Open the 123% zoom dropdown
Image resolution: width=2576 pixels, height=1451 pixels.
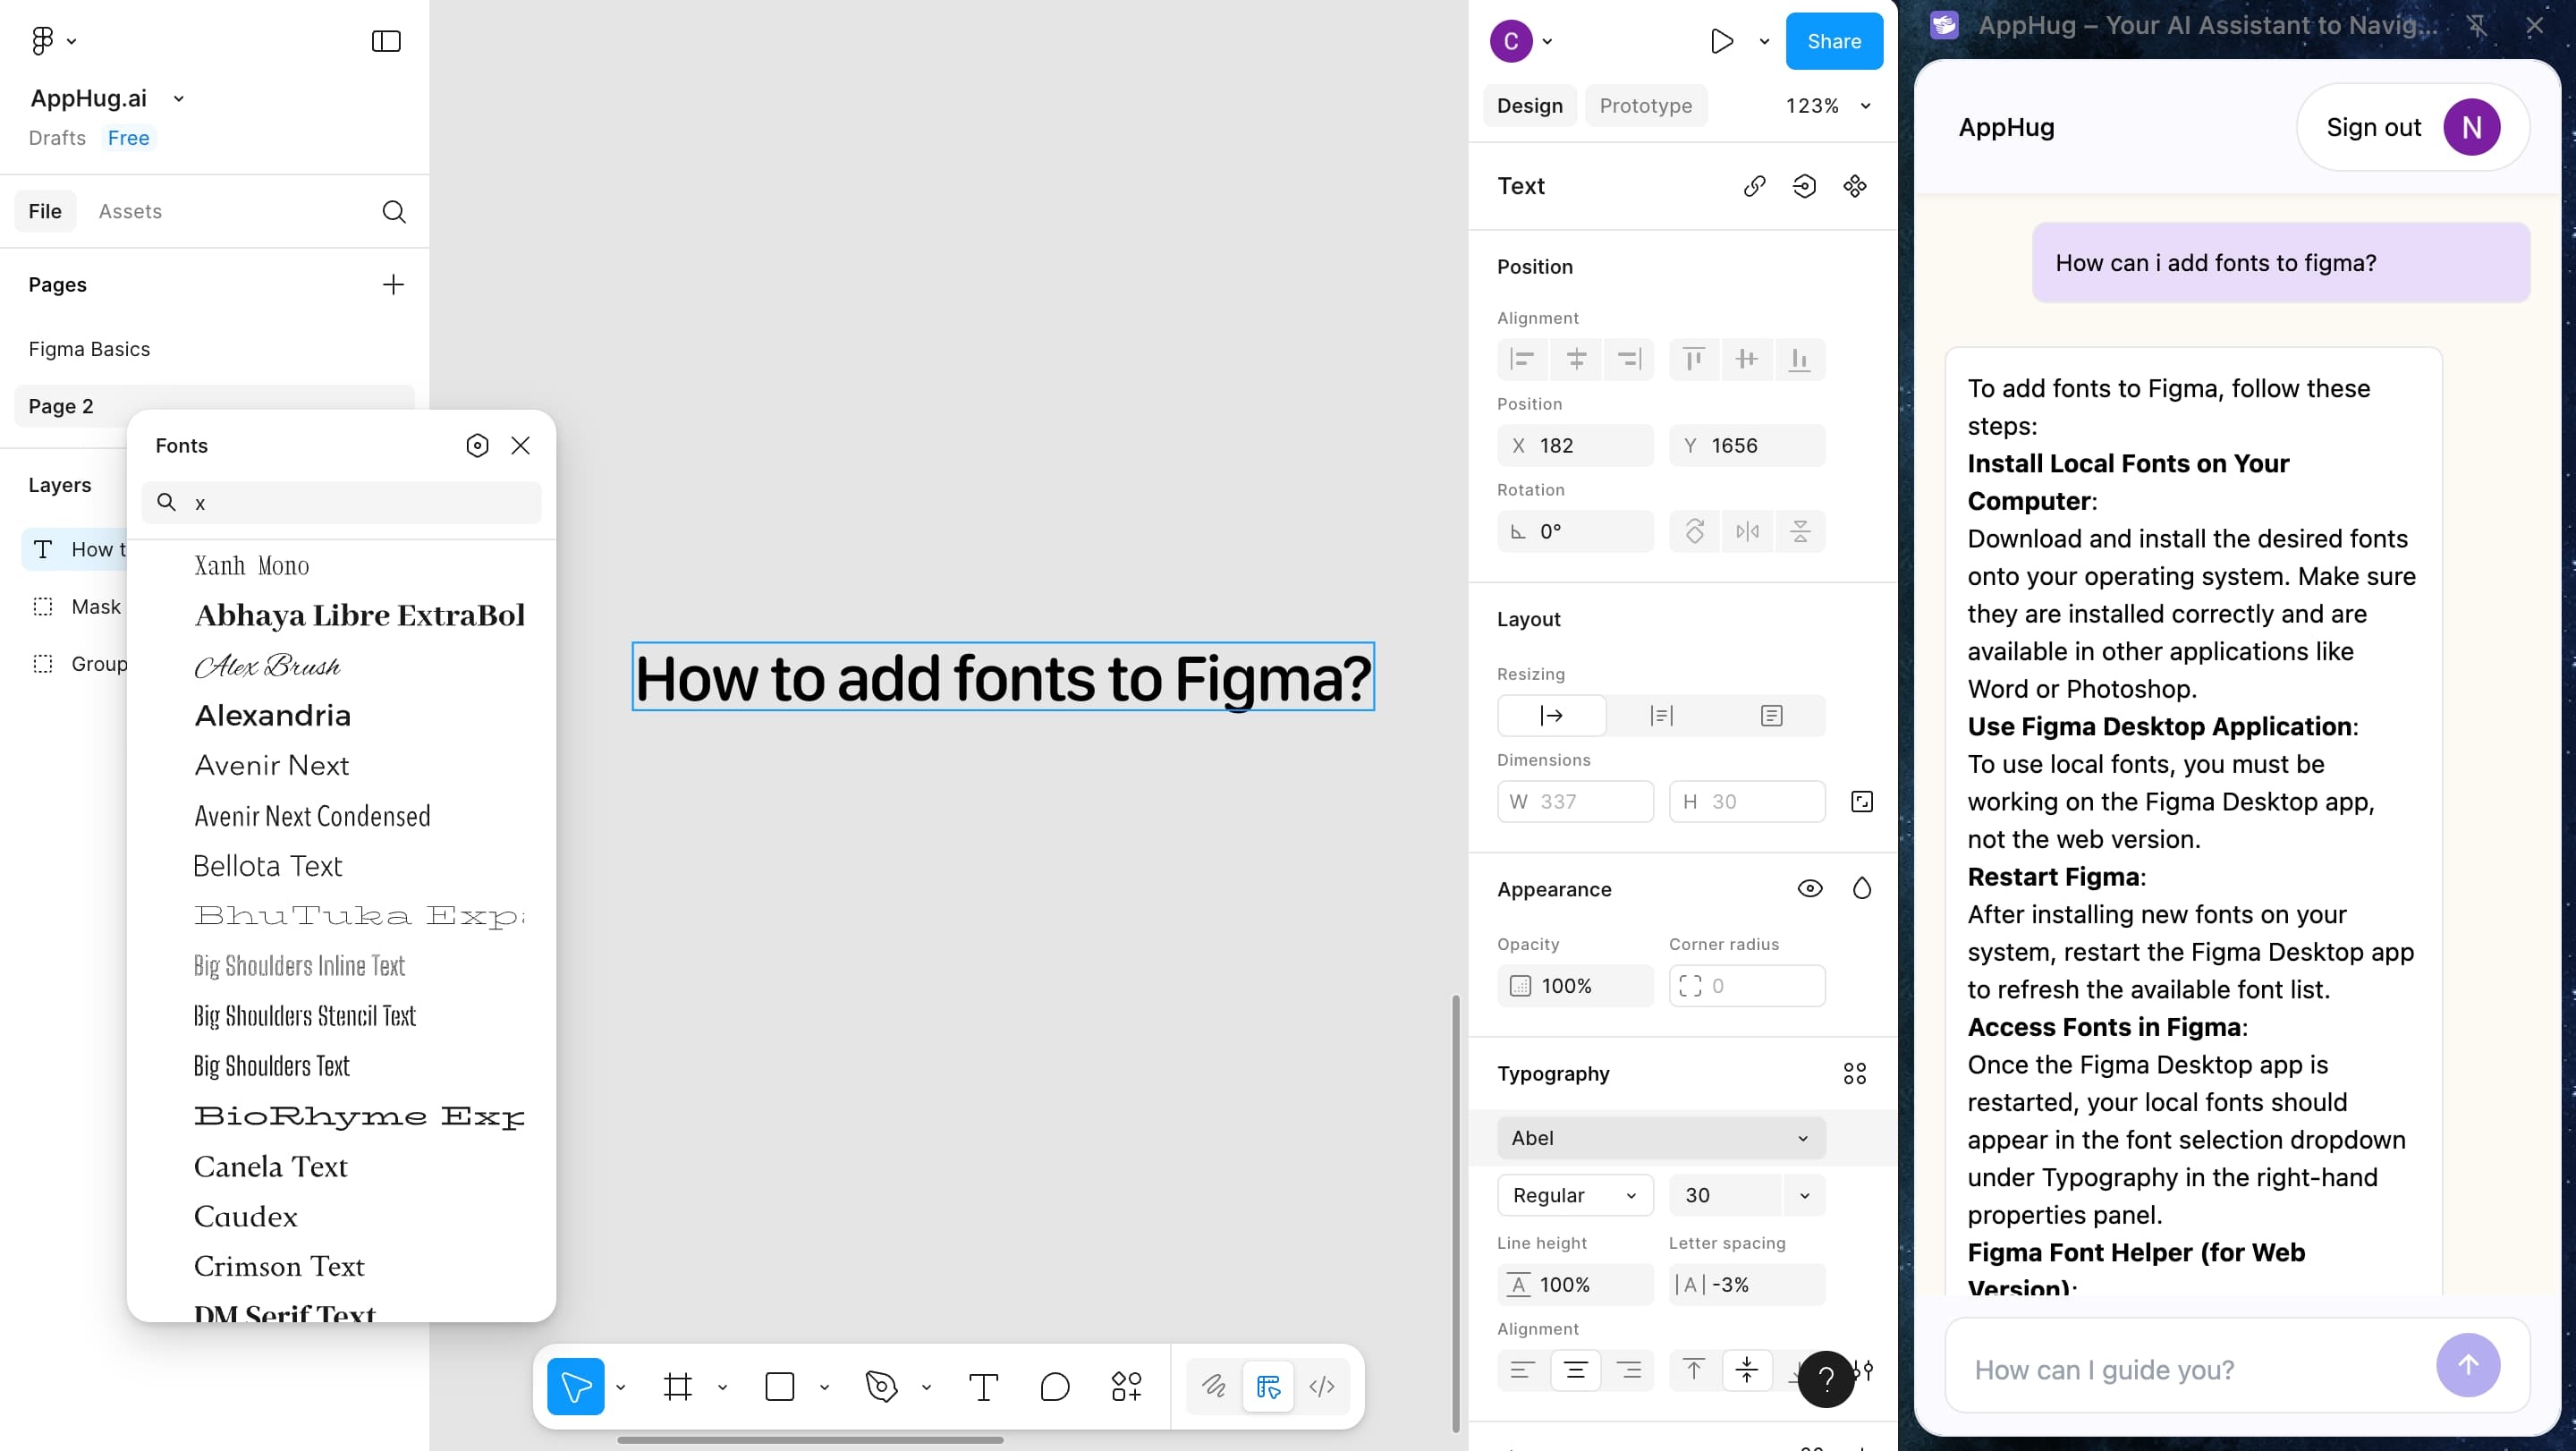[x=1828, y=106]
